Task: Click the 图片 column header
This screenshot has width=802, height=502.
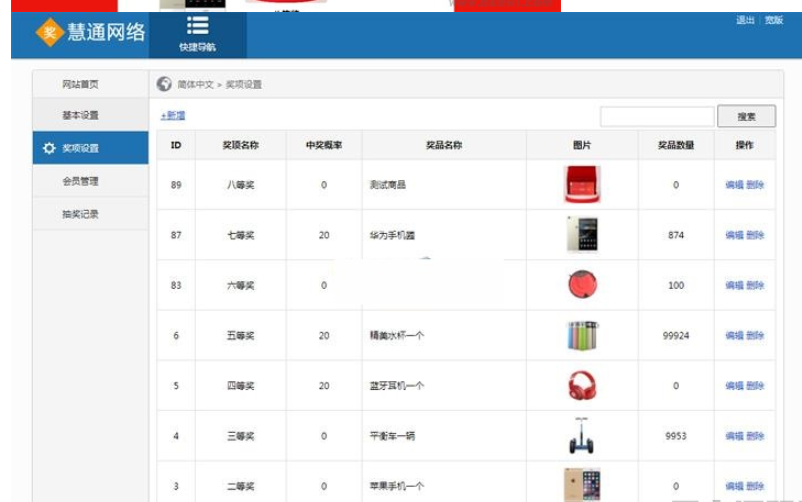Action: point(582,145)
